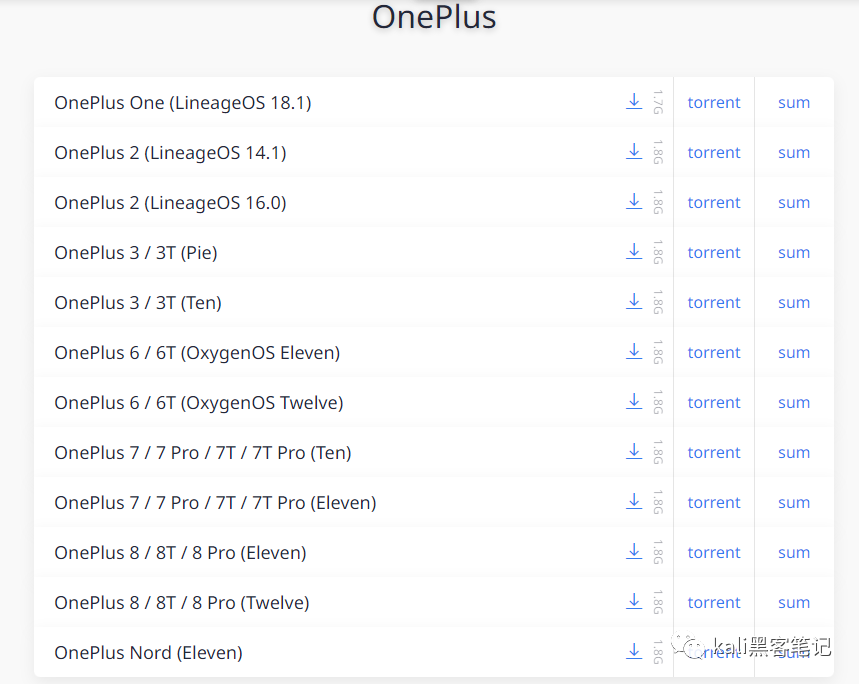Image resolution: width=859 pixels, height=684 pixels.
Task: View sum for OnePlus One (LineageOS 18.1)
Action: click(794, 103)
